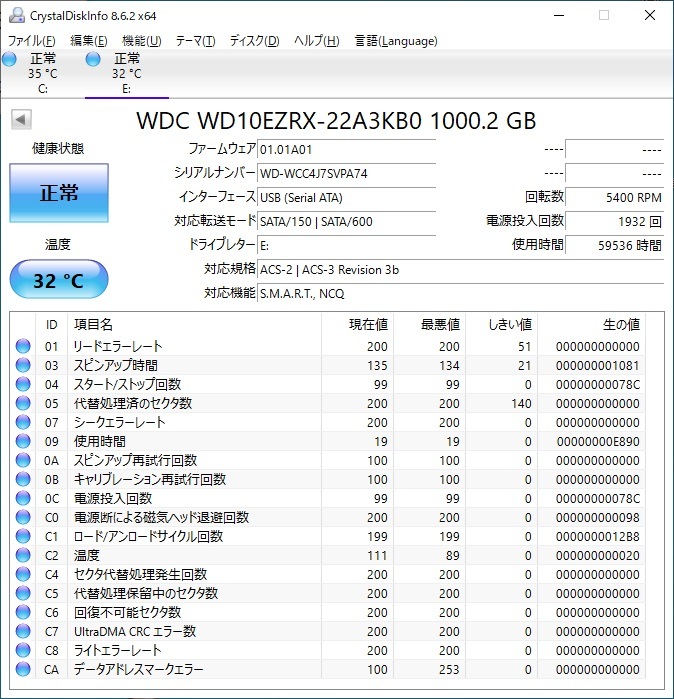Viewport: 674px width, 699px height.
Task: Open the 言語(Language) menu
Action: pos(396,41)
